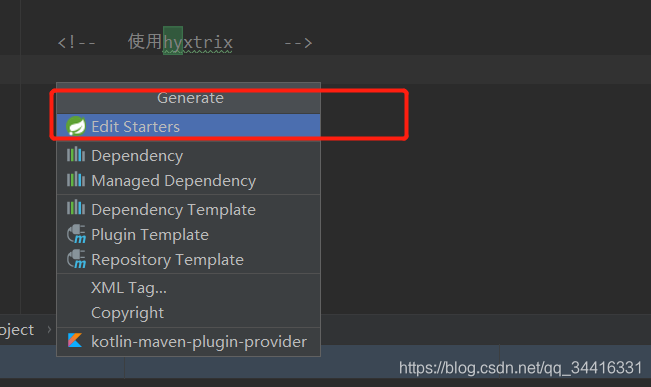Click the bar chart icon next to Dependency
This screenshot has height=387, width=651.
pyautogui.click(x=76, y=154)
